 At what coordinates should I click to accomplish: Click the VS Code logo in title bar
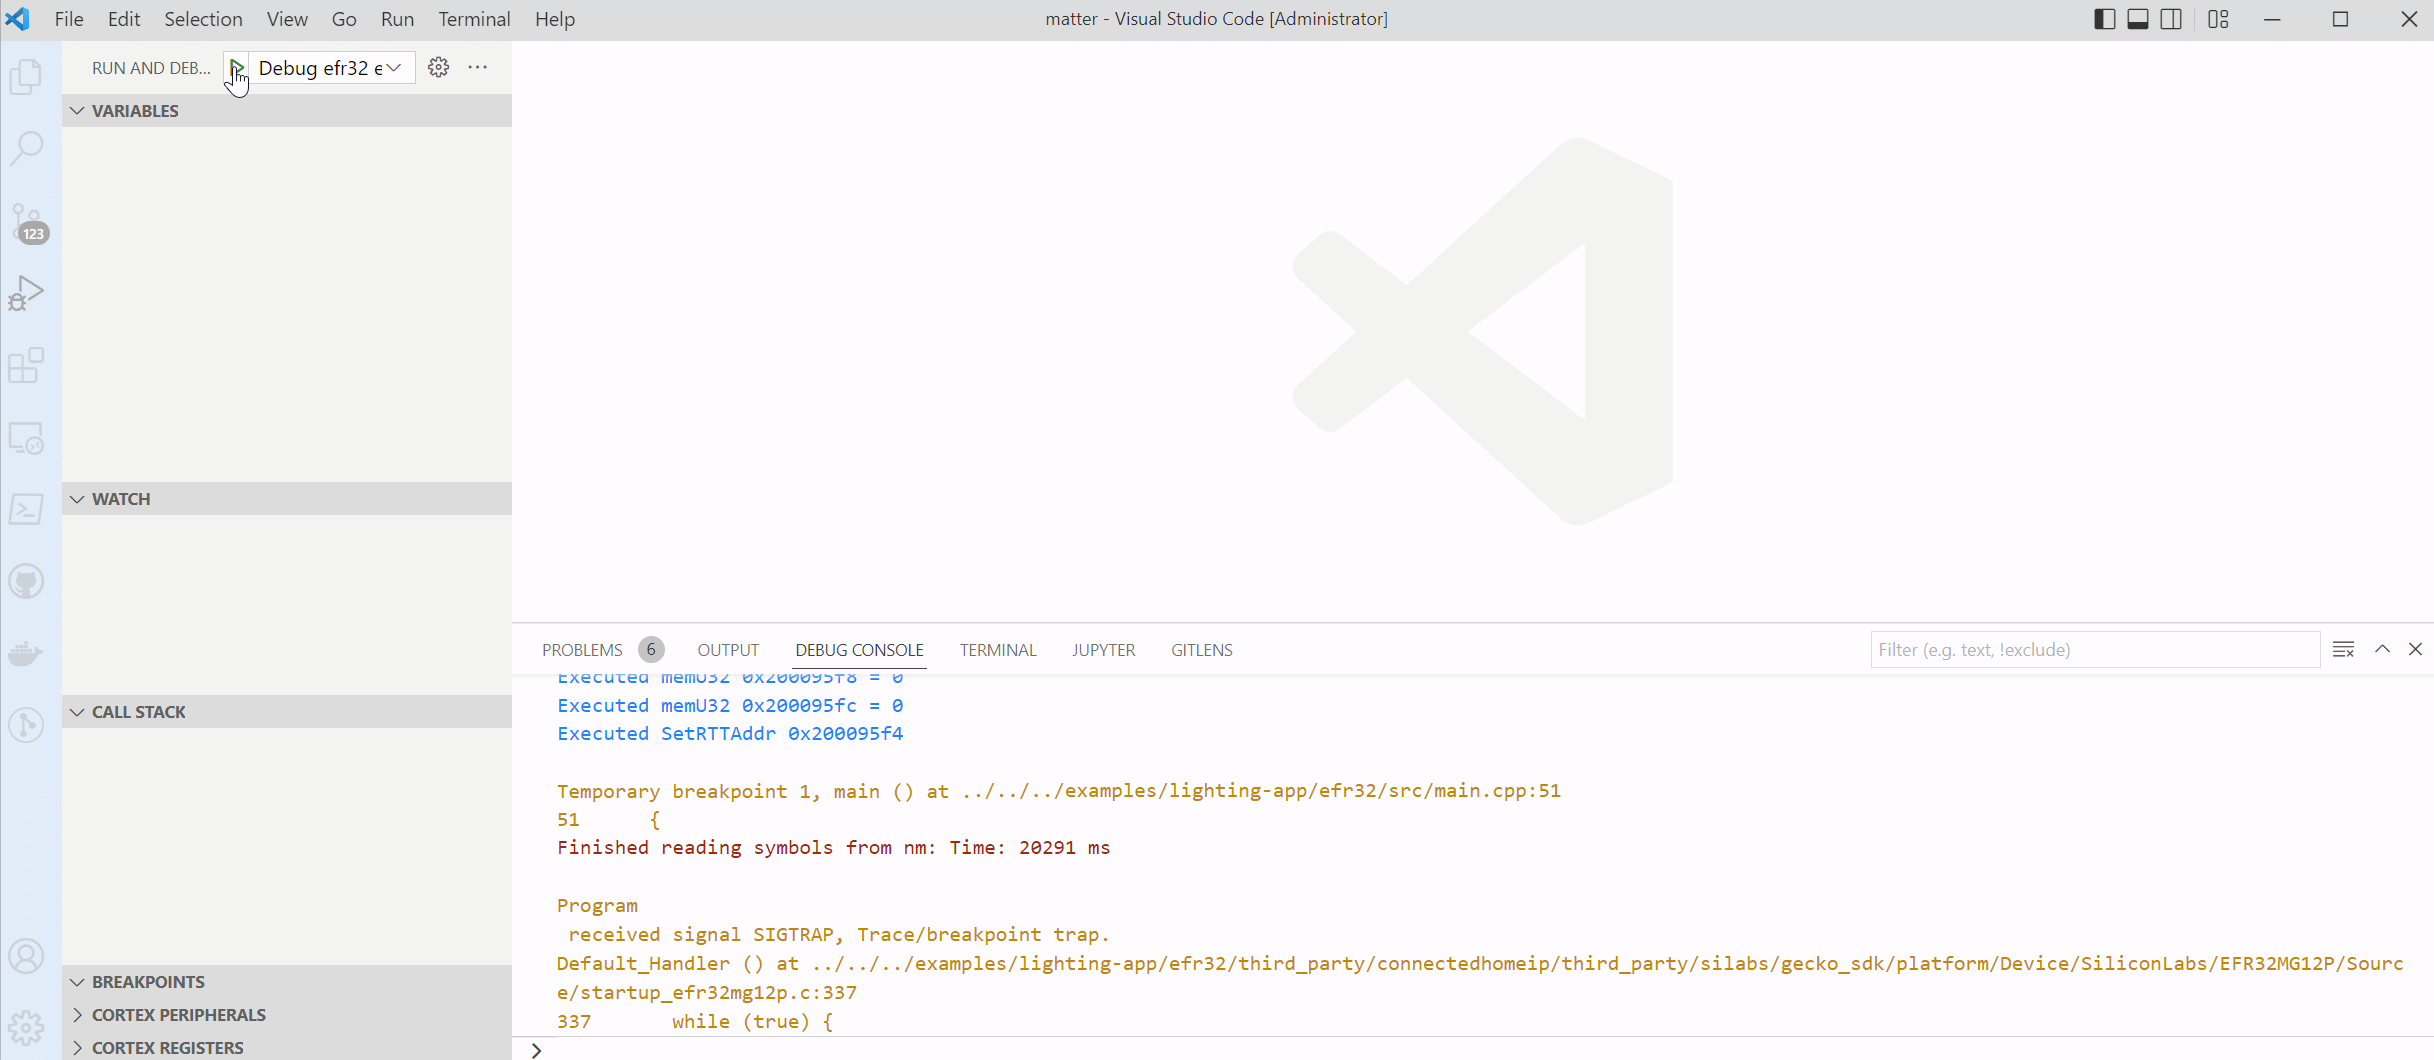coord(18,19)
